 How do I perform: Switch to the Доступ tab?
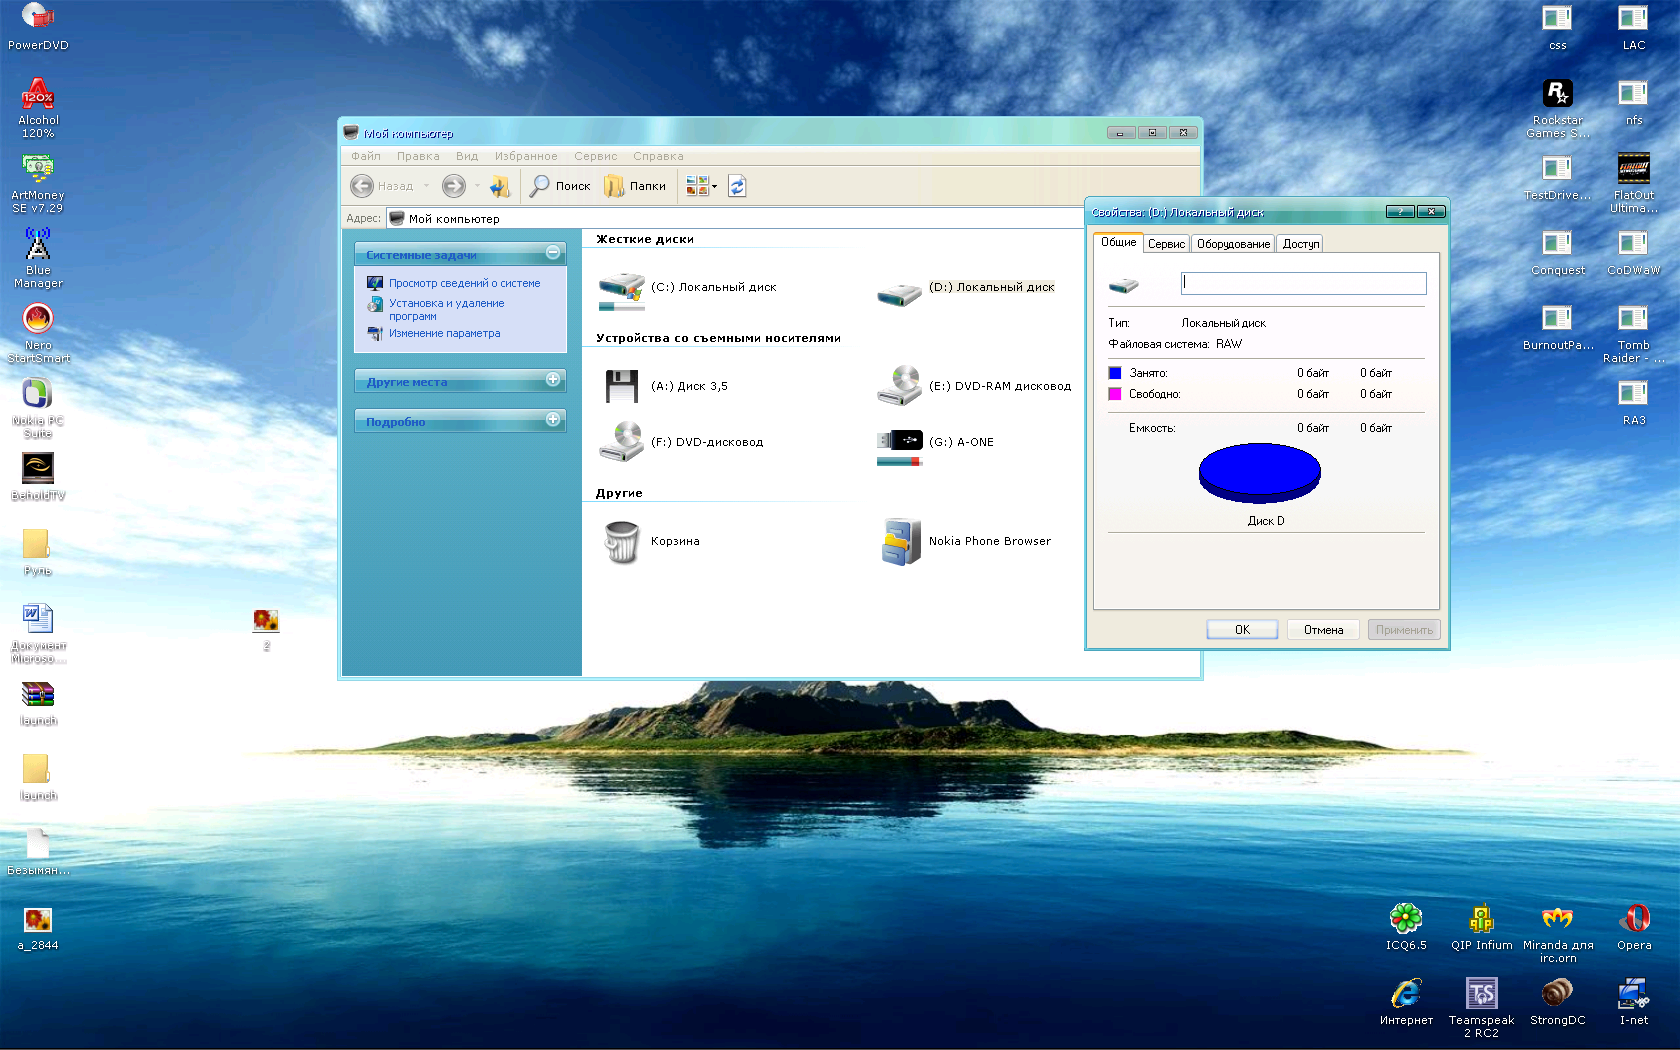tap(1300, 244)
